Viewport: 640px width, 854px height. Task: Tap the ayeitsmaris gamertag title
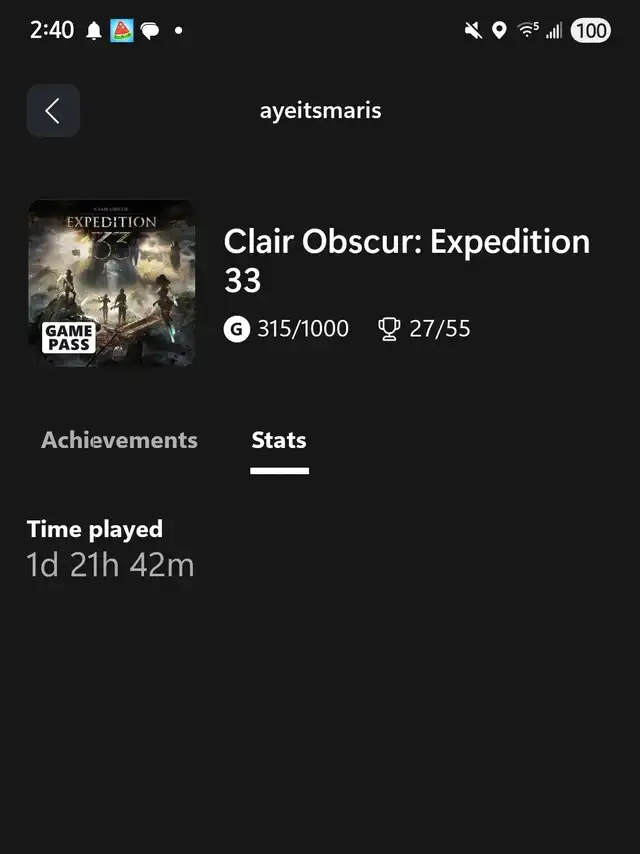click(320, 111)
